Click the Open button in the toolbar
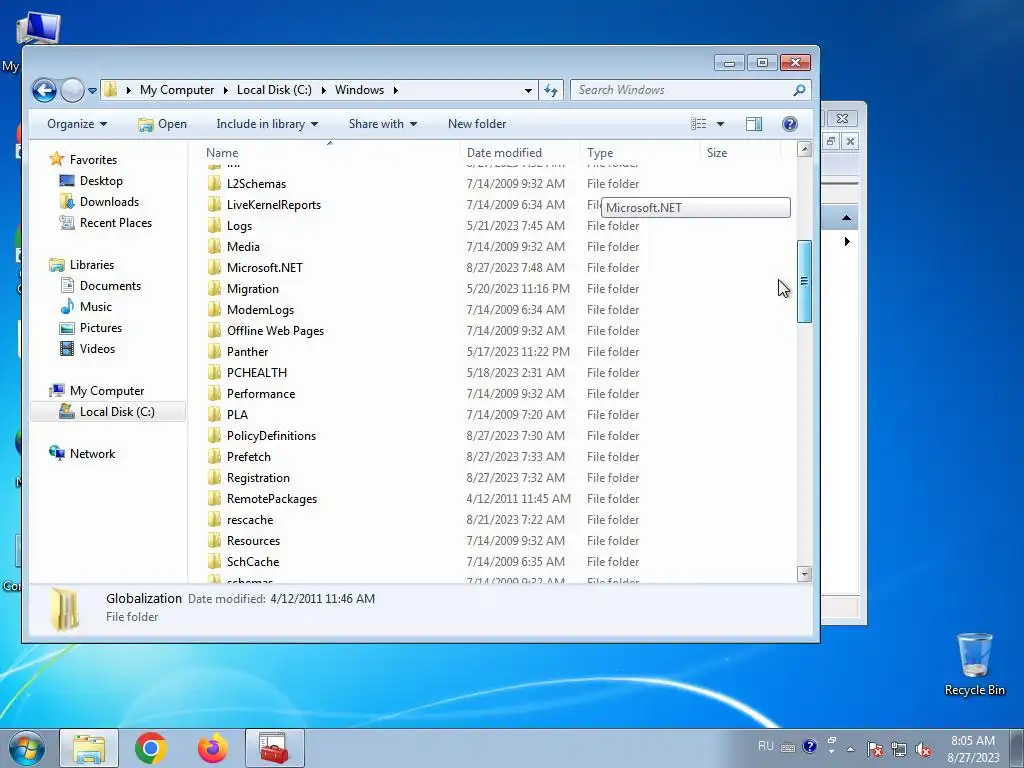The width and height of the screenshot is (1024, 768). pyautogui.click(x=163, y=124)
